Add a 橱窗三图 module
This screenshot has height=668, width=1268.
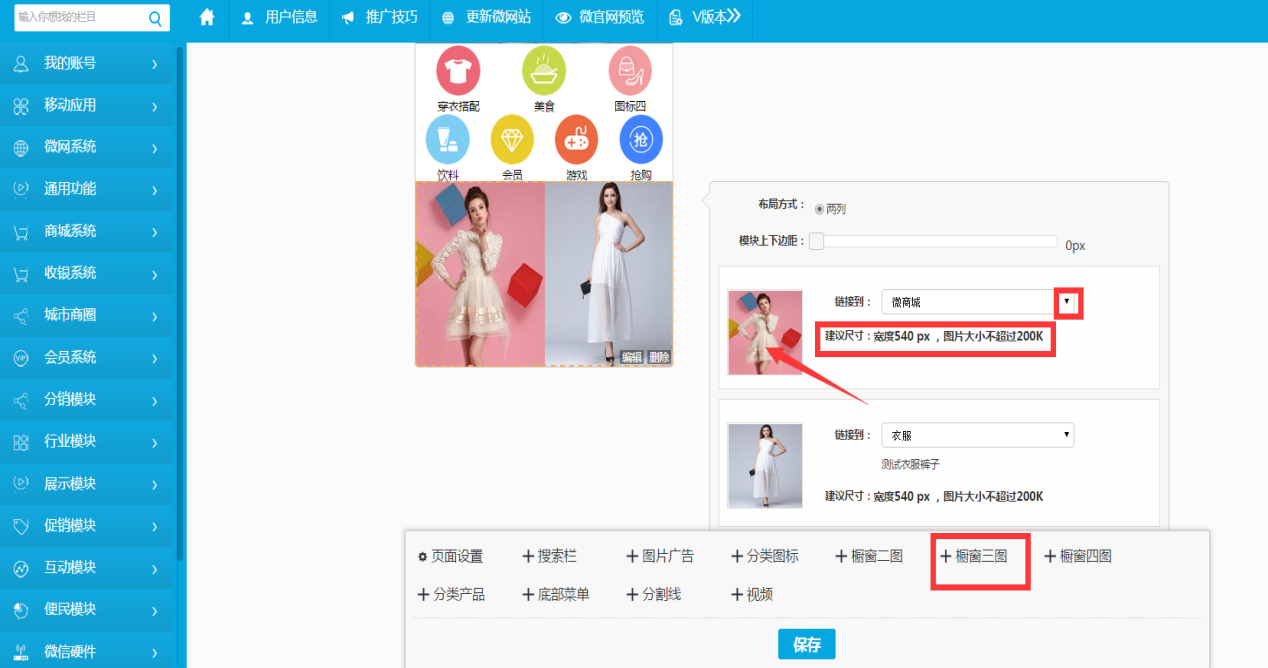tap(973, 556)
